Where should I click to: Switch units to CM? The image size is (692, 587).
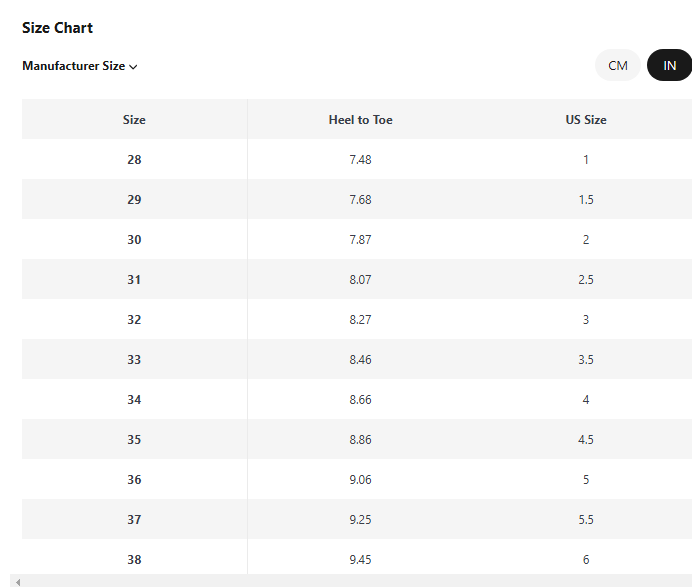[x=618, y=66]
